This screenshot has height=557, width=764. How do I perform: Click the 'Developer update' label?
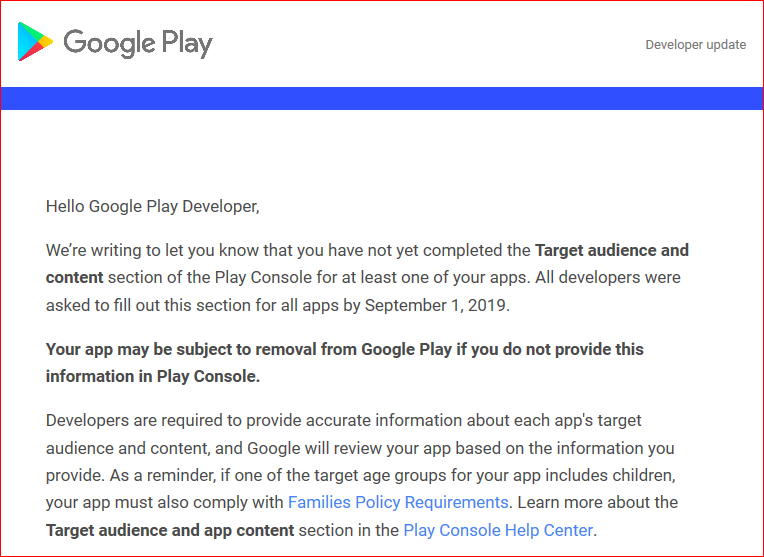pyautogui.click(x=695, y=45)
